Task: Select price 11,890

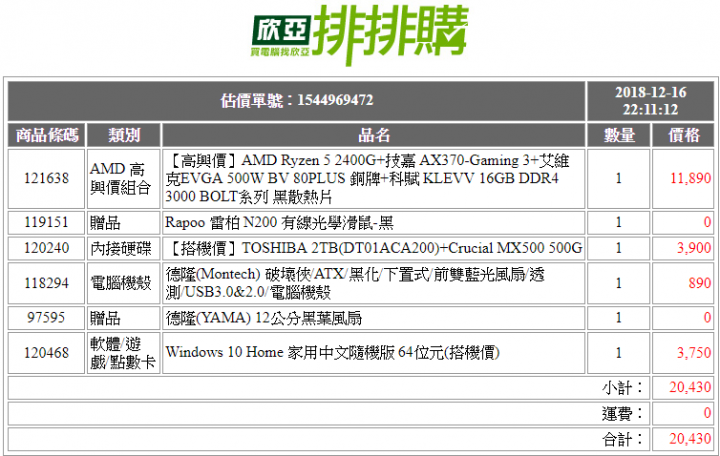Action: click(691, 178)
